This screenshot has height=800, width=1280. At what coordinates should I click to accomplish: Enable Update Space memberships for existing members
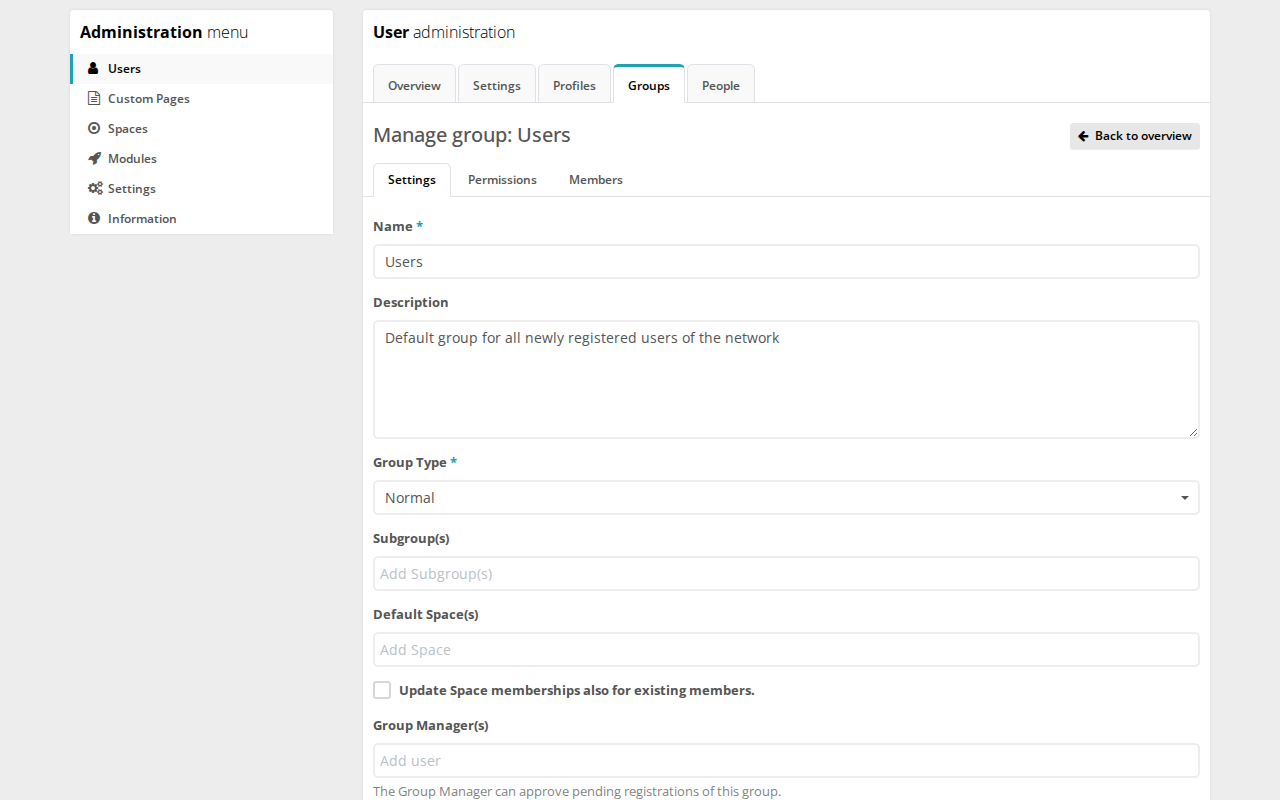[x=382, y=690]
